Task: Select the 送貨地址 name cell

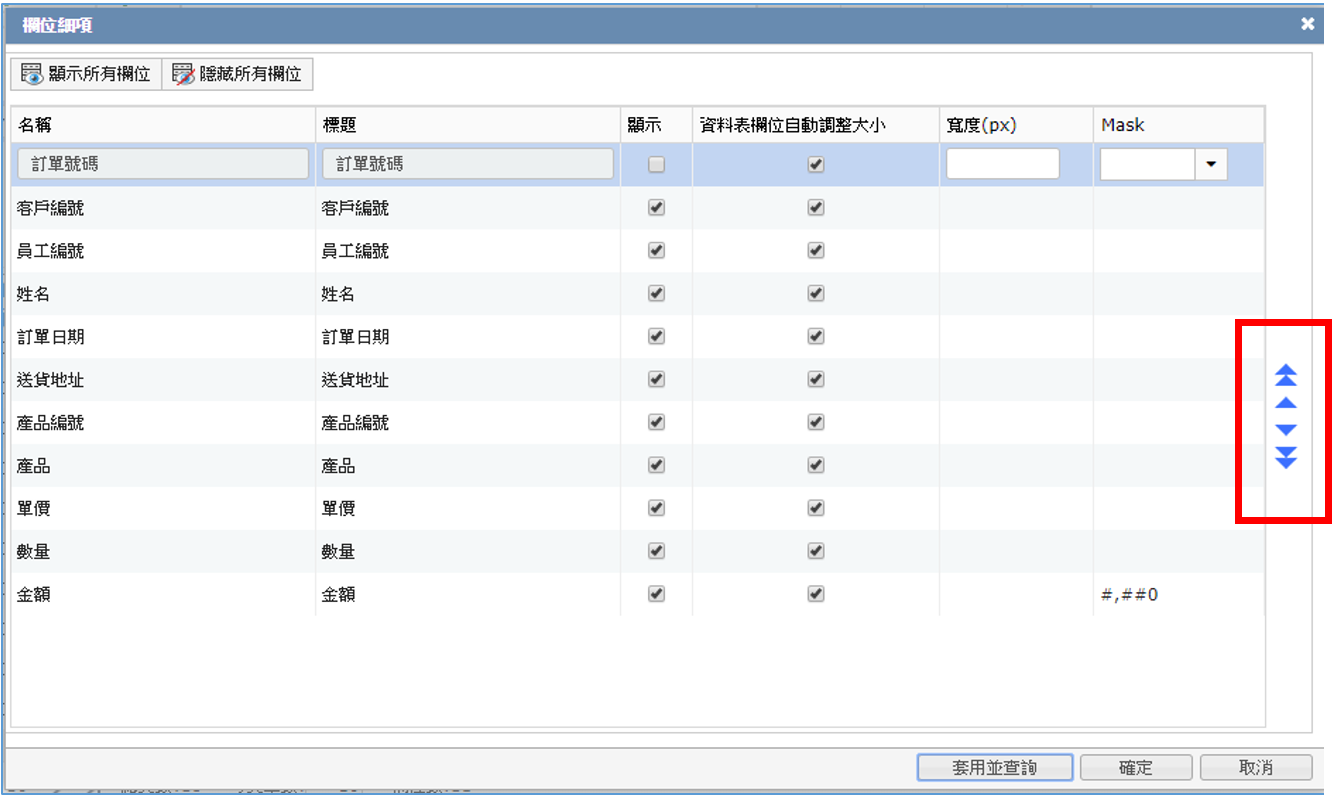Action: (x=163, y=380)
